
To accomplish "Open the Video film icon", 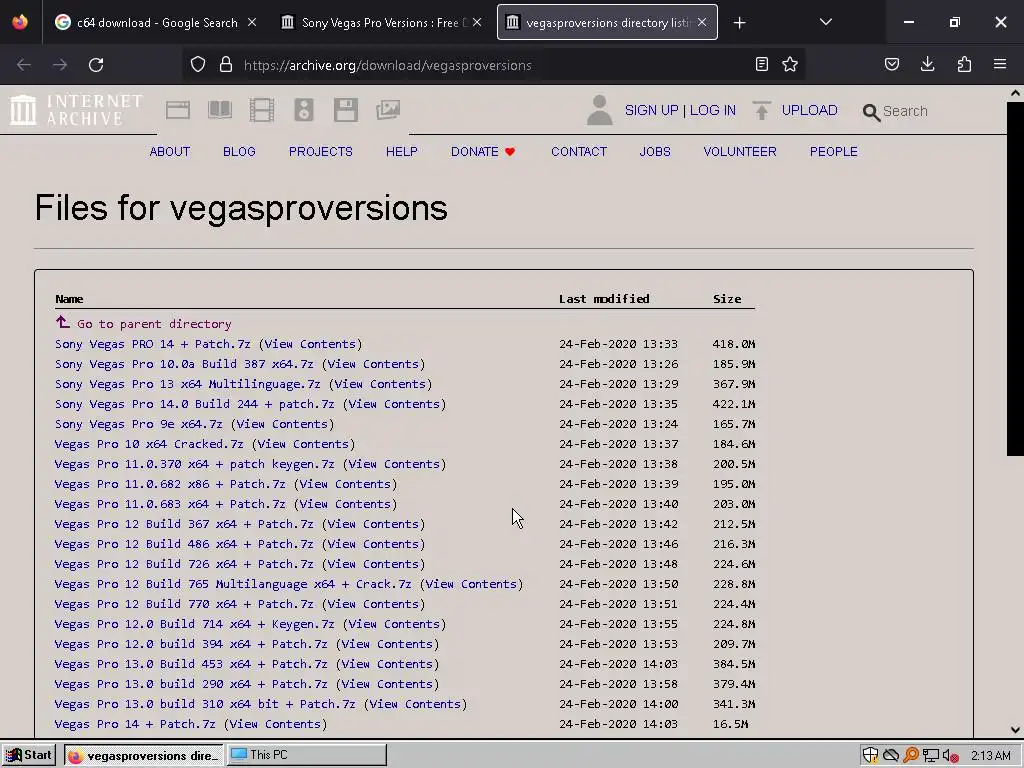I will 262,110.
